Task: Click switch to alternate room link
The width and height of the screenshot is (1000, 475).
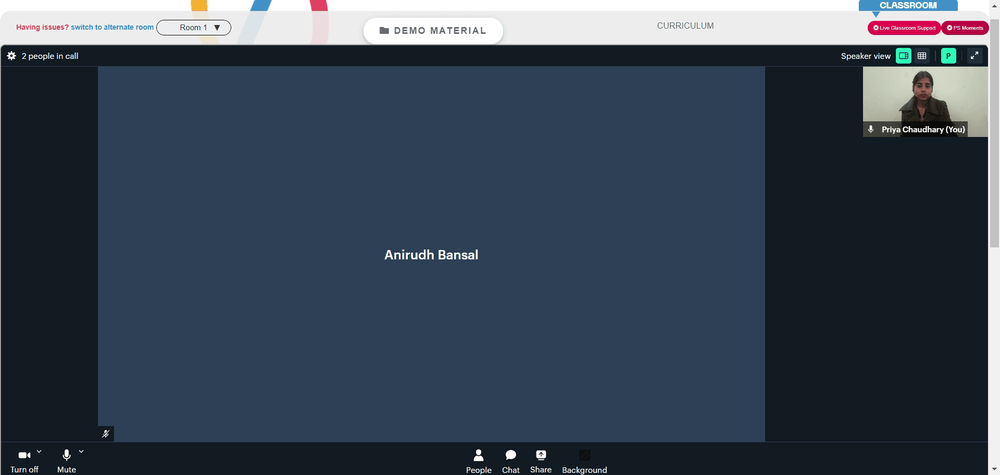Action: 112,27
